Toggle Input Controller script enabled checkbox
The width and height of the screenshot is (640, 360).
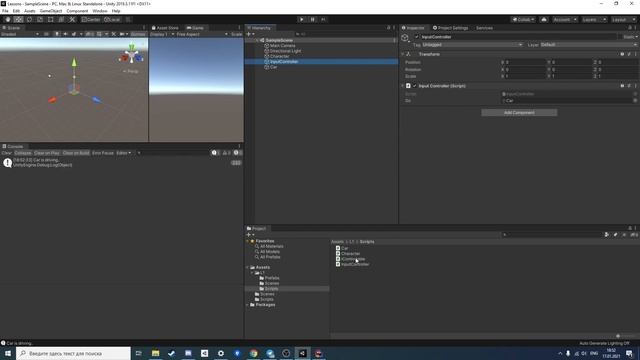415,86
